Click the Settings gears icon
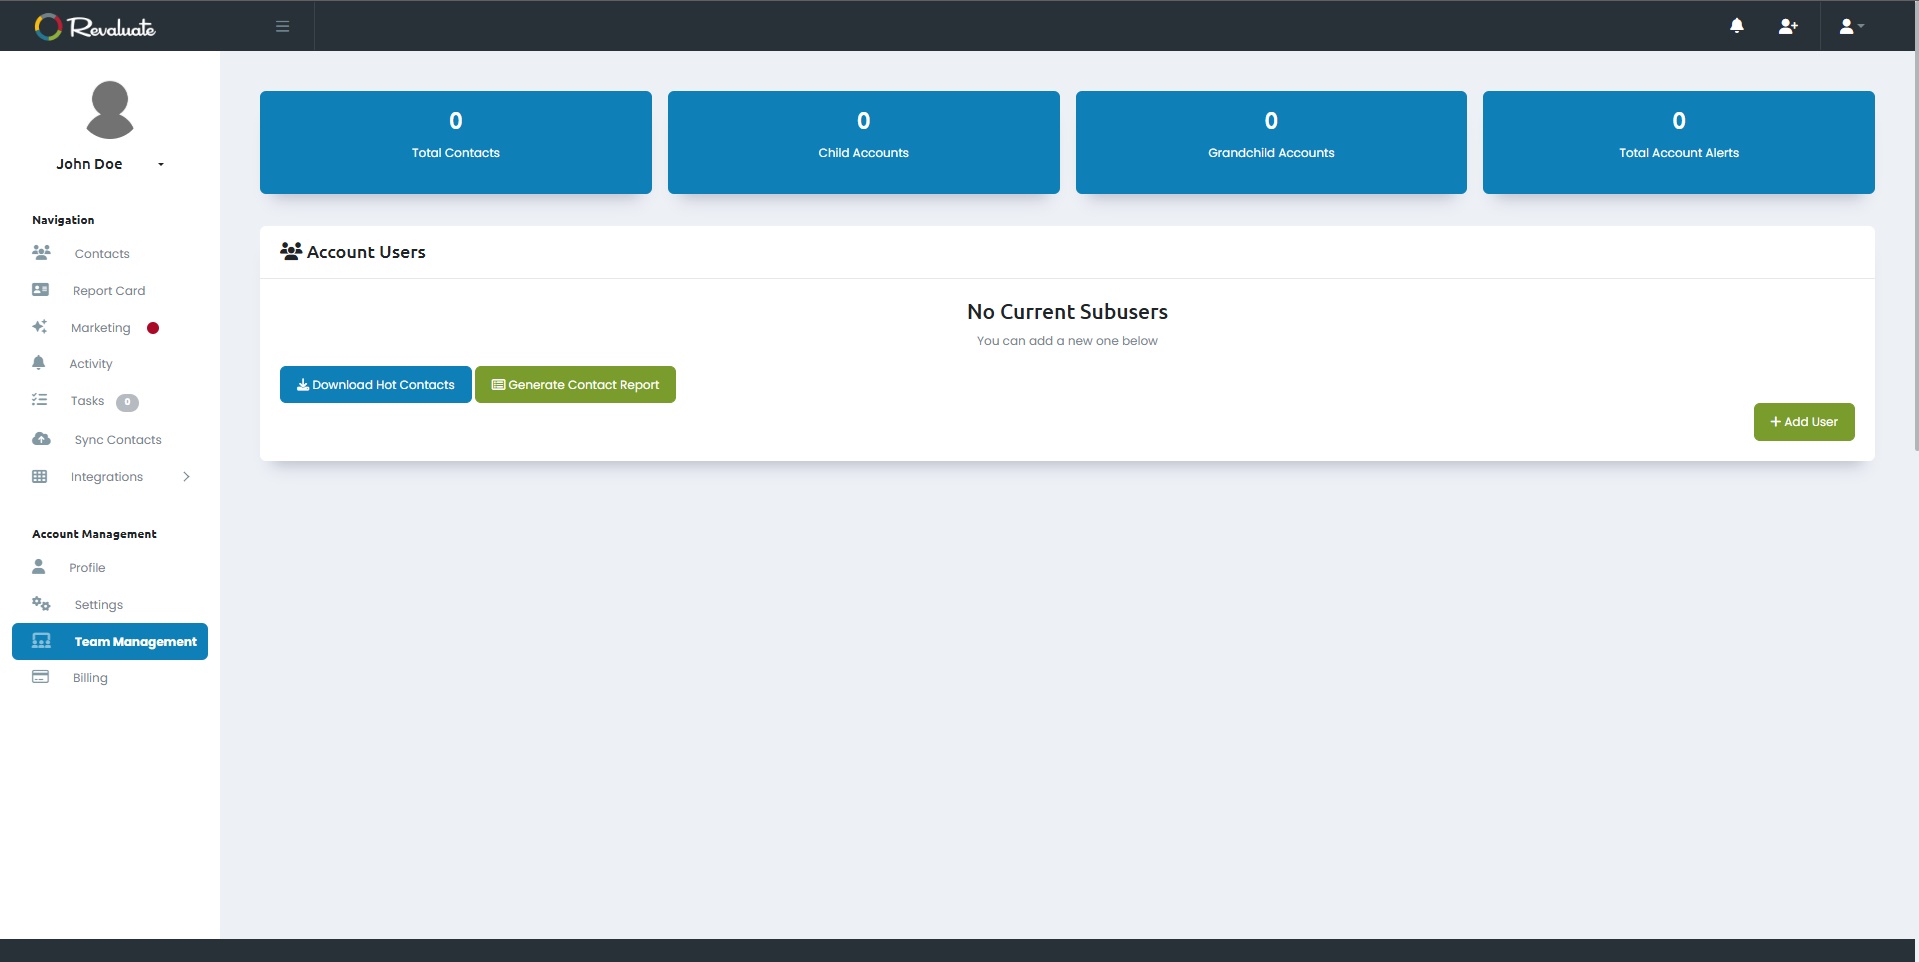 coord(41,603)
